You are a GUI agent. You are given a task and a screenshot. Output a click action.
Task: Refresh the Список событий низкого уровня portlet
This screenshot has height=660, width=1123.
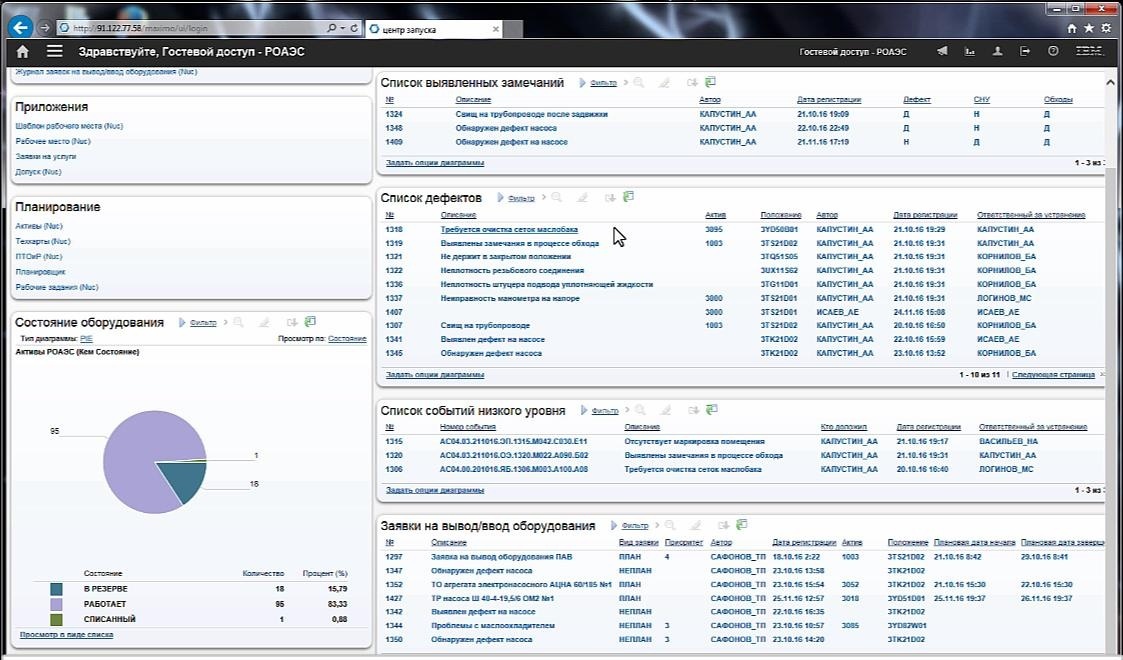(x=712, y=409)
